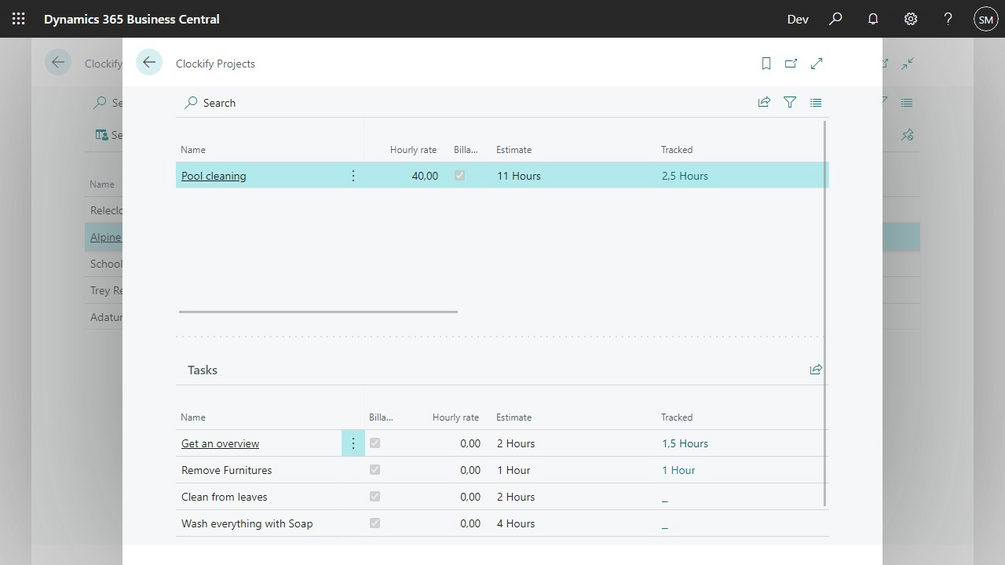Open the Pool cleaning project link

[x=213, y=176]
